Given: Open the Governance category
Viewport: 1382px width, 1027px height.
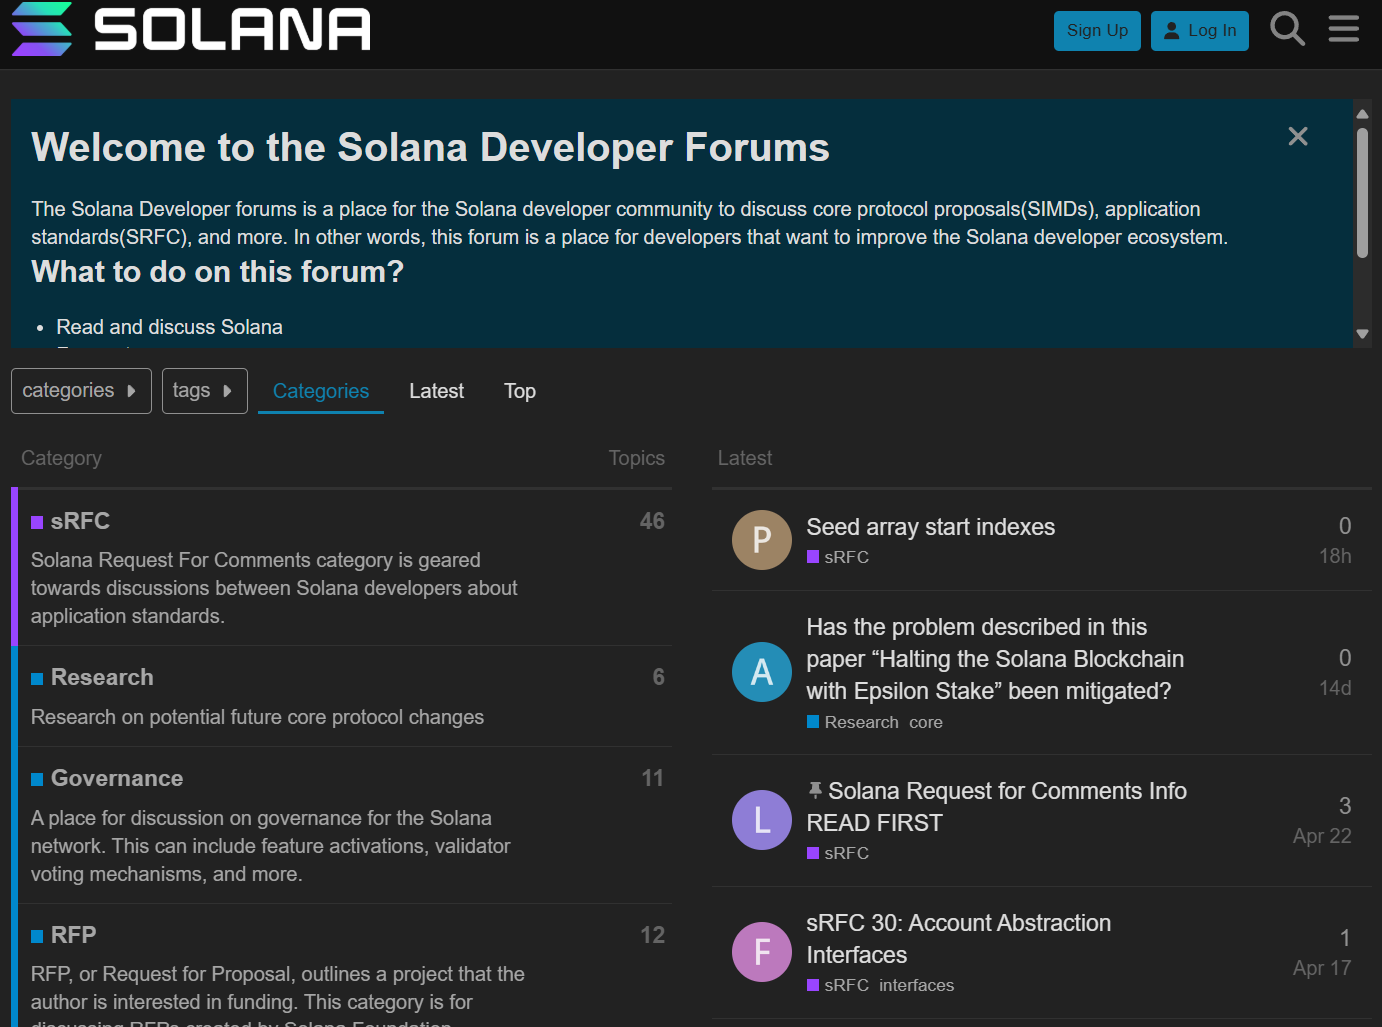Looking at the screenshot, I should click(117, 778).
